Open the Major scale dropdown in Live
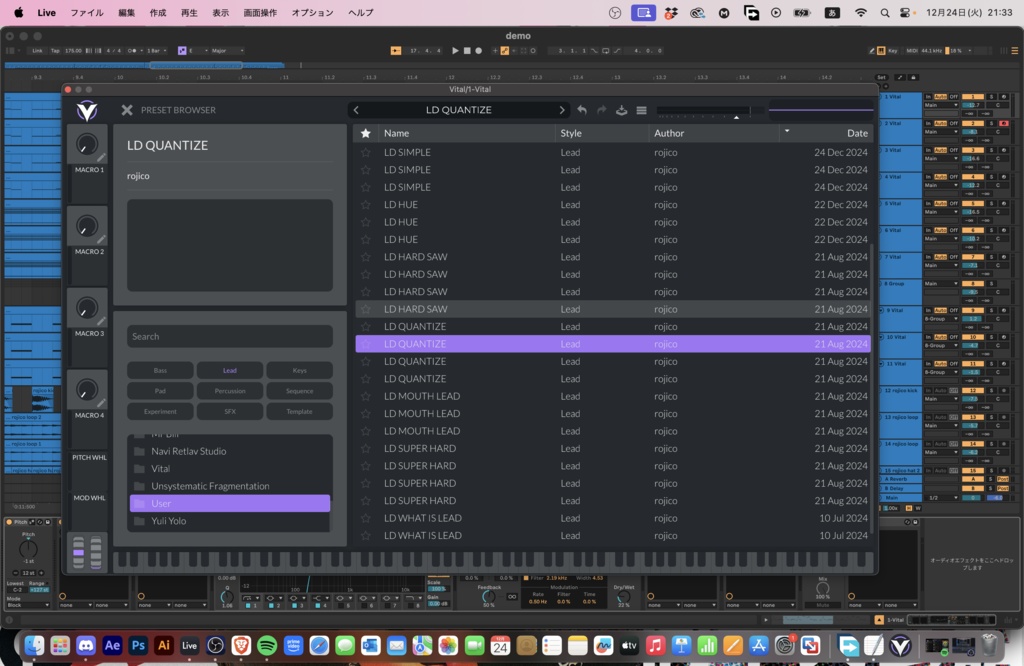The height and width of the screenshot is (666, 1024). click(227, 50)
